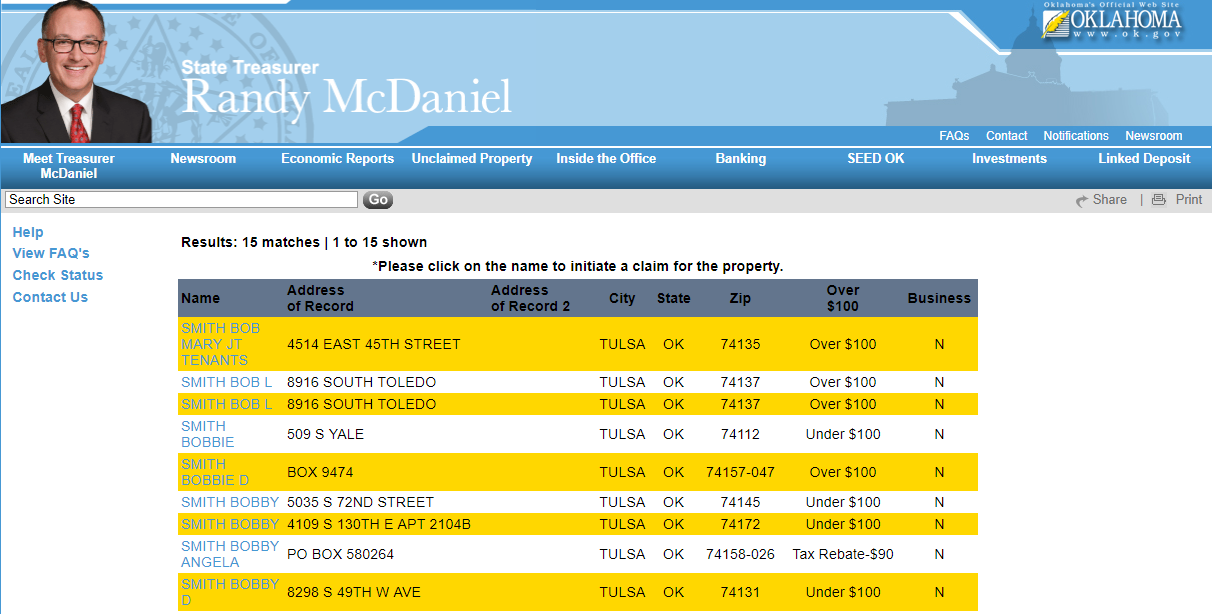Open the Investments menu
Viewport: 1212px width, 614px height.
(x=1009, y=158)
